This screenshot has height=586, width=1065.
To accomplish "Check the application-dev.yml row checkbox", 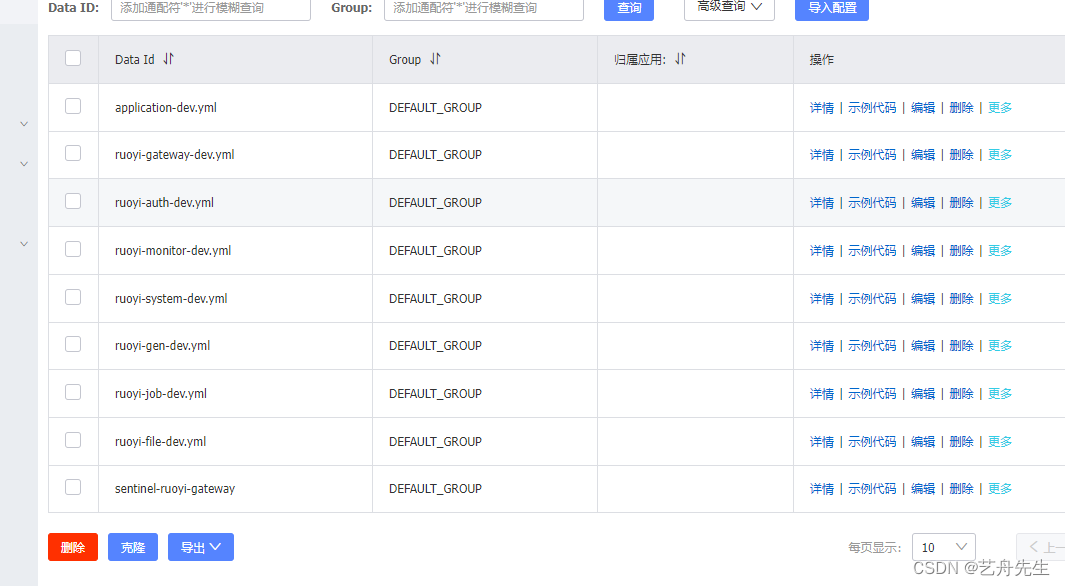I will (x=73, y=106).
